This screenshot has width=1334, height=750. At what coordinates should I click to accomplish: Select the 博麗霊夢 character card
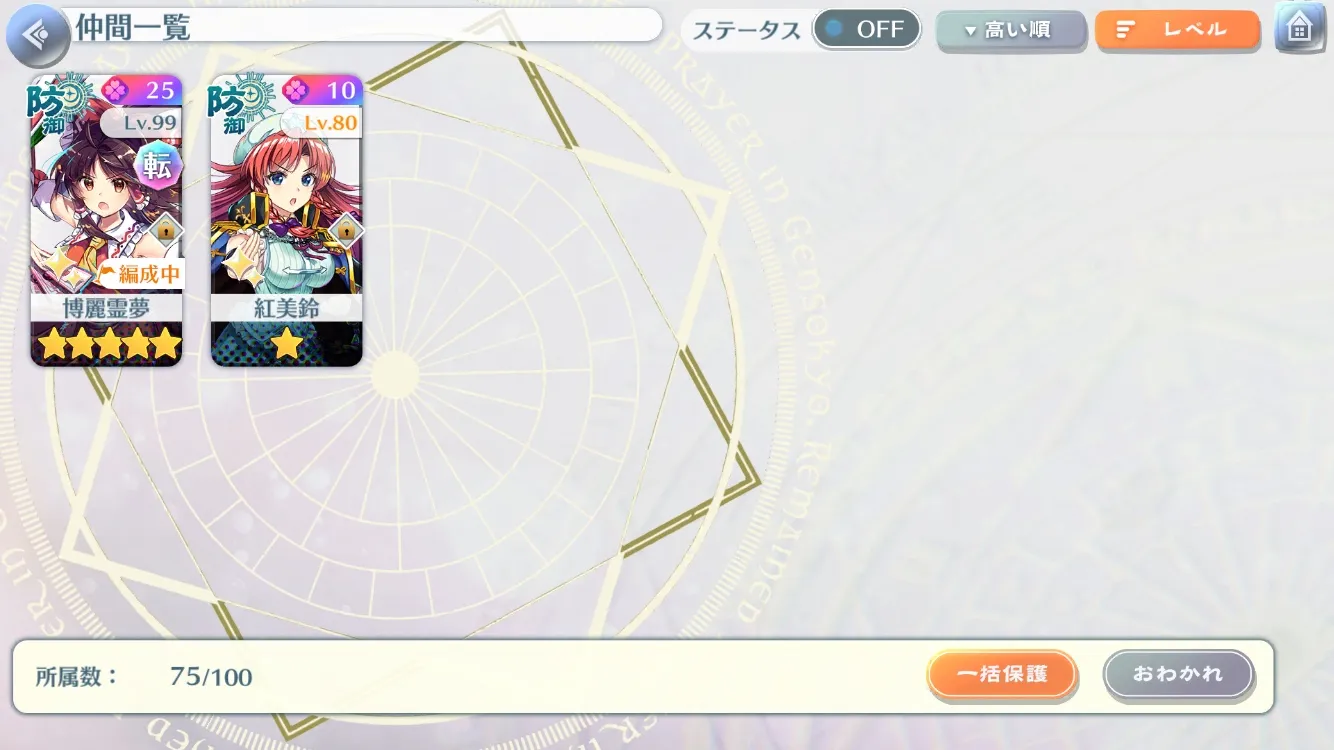point(106,220)
